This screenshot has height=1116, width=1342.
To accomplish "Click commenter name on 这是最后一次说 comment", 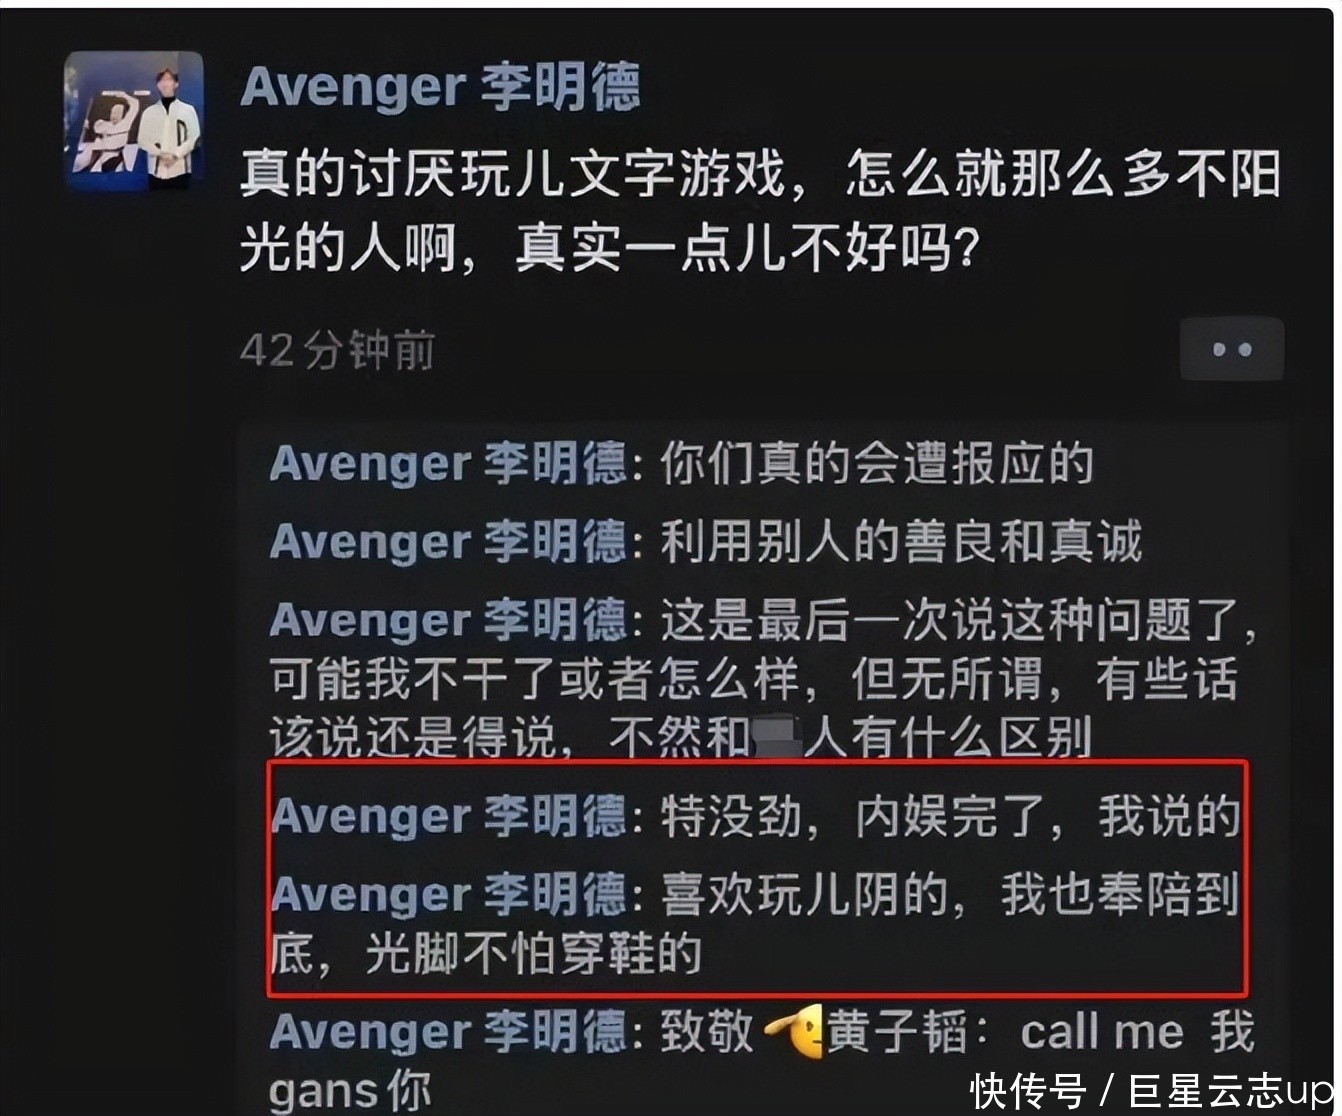I will tap(448, 621).
